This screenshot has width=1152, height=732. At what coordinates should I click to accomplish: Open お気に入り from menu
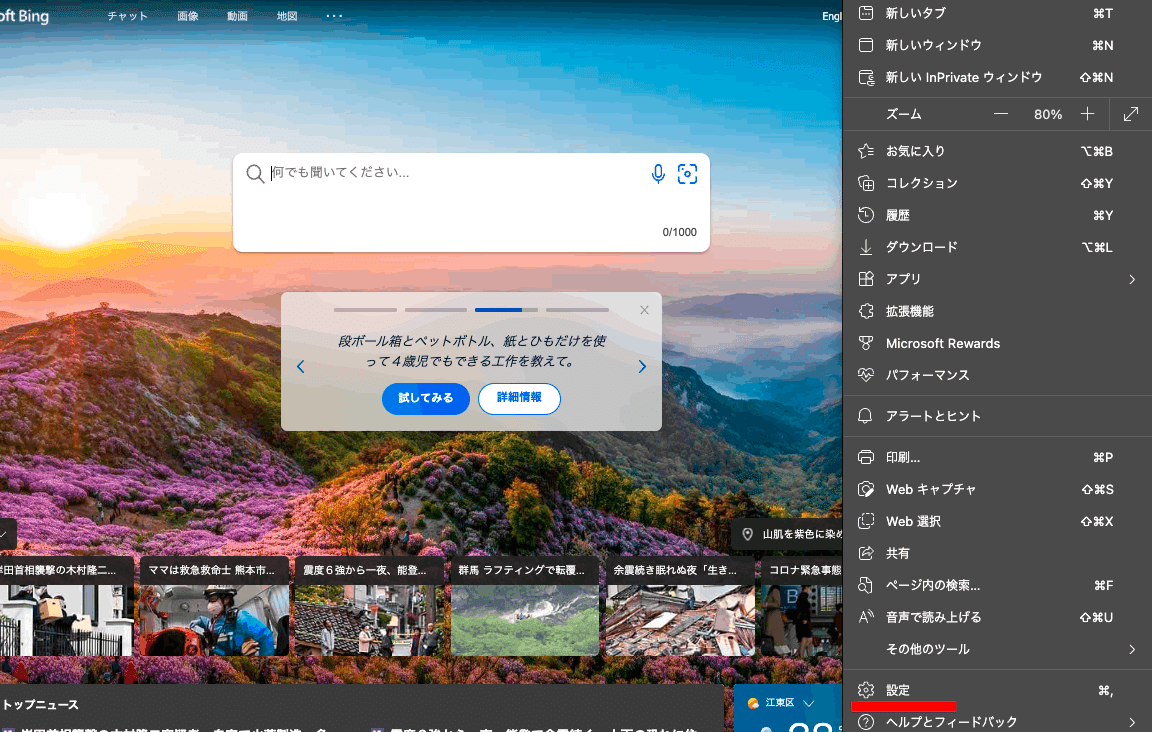[x=997, y=151]
